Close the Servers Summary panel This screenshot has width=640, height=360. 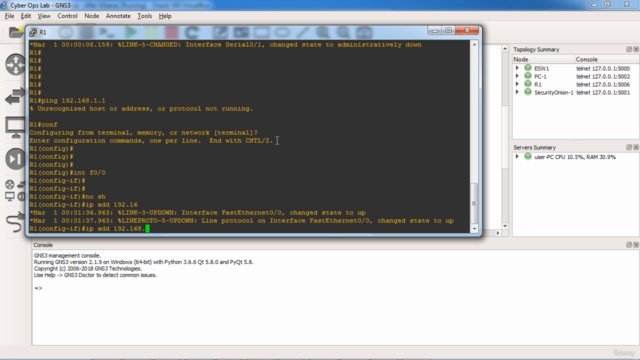point(636,147)
